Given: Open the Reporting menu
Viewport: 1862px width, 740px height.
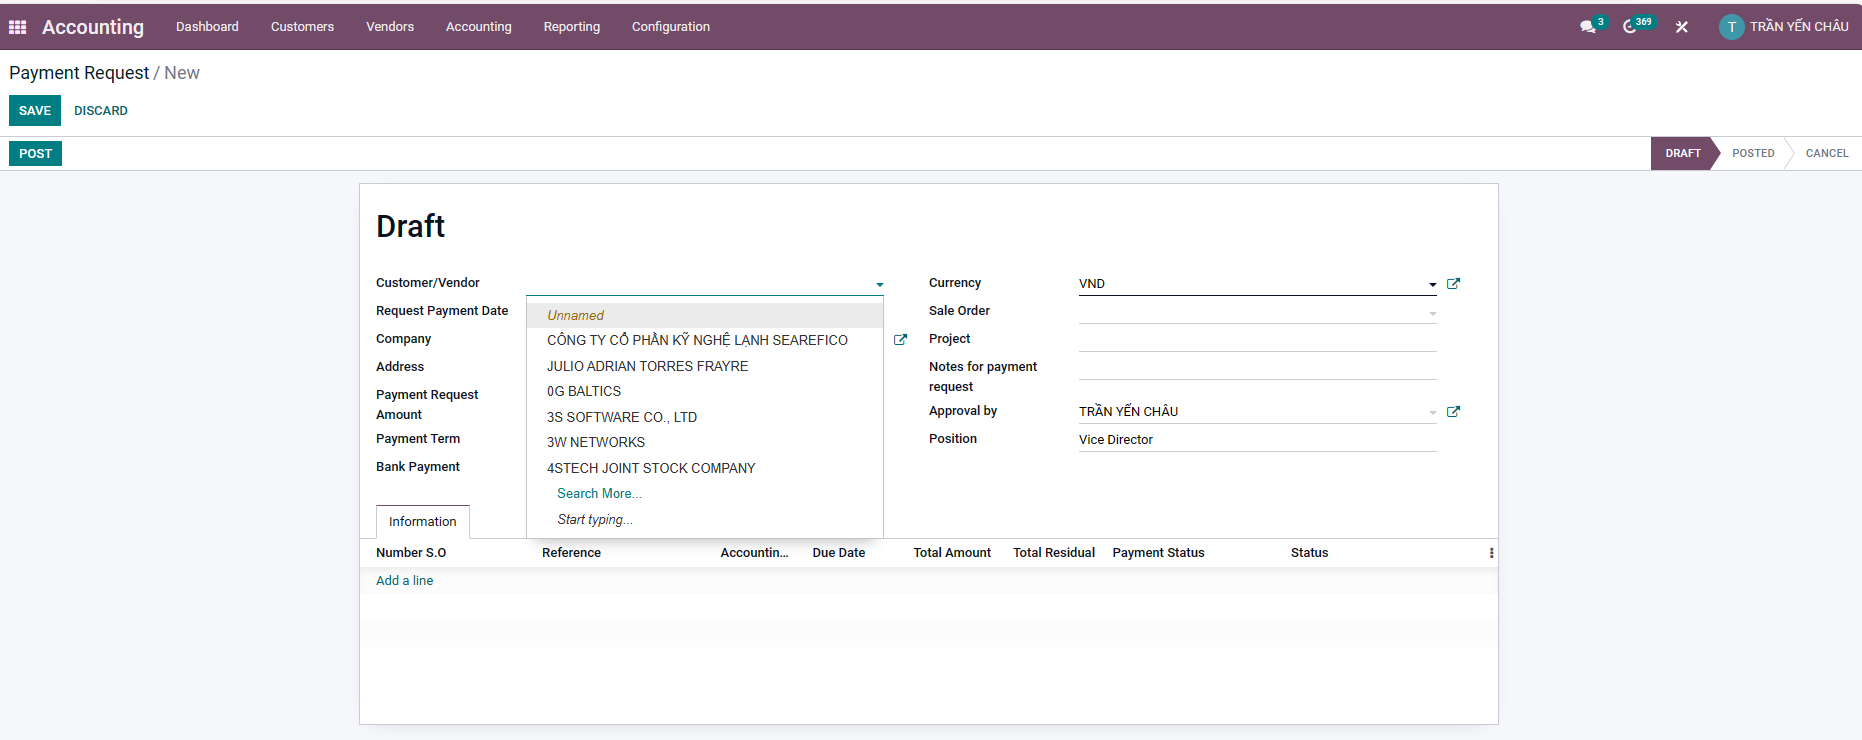Looking at the screenshot, I should 572,27.
